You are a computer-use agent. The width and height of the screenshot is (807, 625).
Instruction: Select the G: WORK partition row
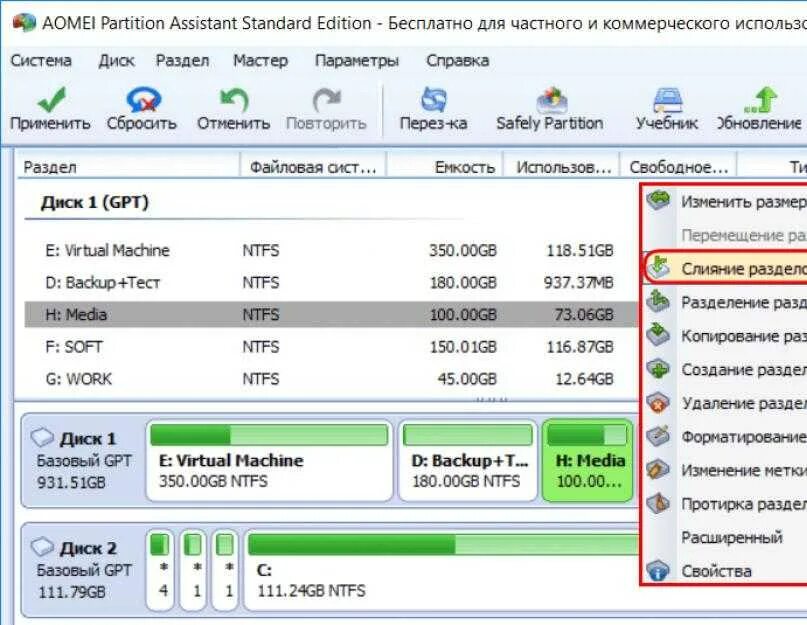click(331, 379)
